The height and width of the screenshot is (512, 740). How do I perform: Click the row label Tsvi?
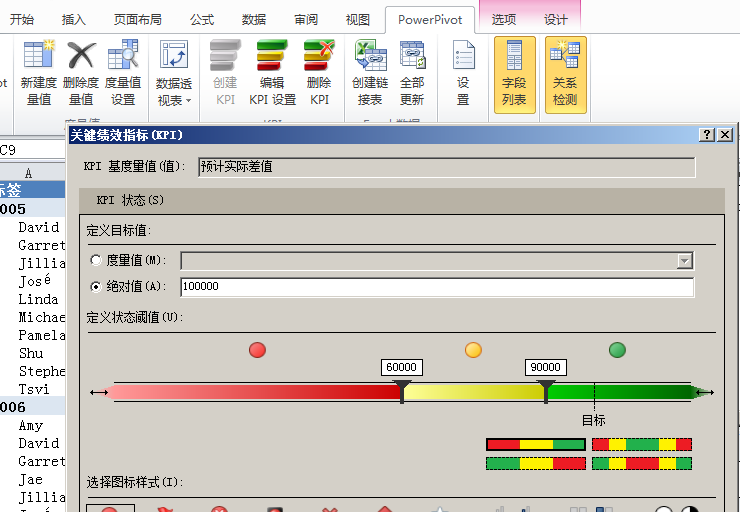[x=34, y=389]
